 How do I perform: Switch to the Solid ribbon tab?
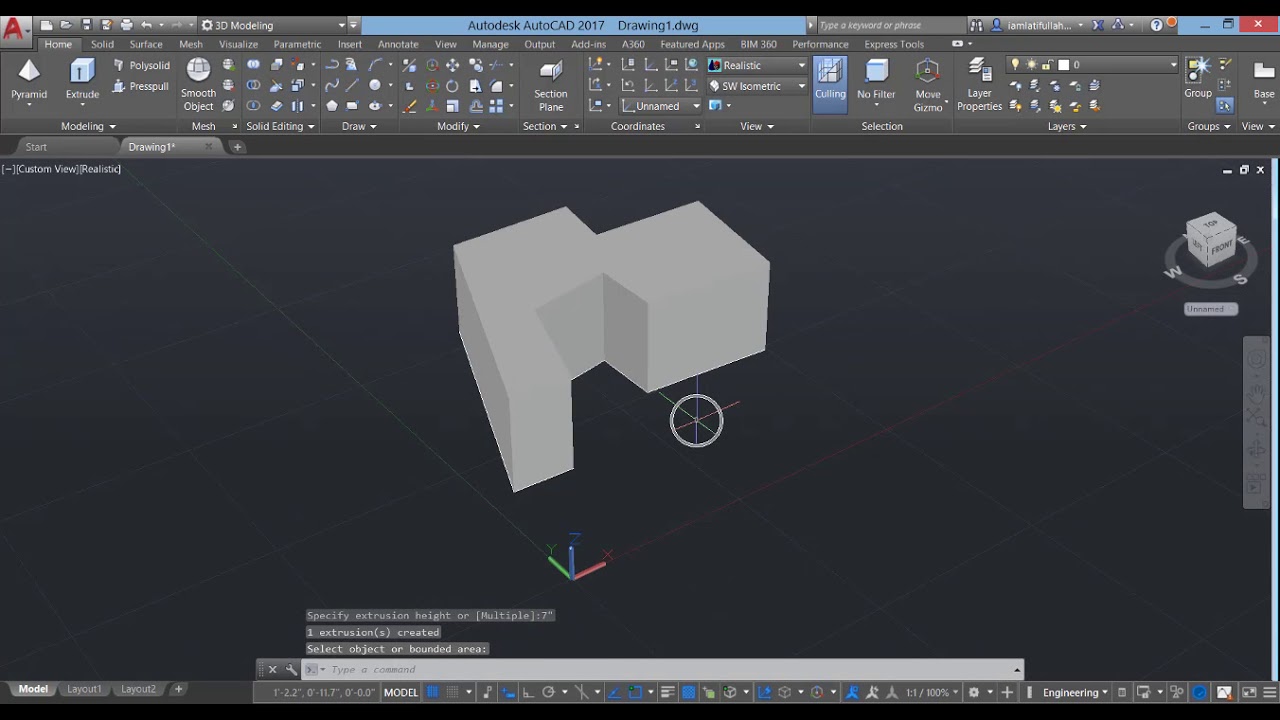(102, 44)
